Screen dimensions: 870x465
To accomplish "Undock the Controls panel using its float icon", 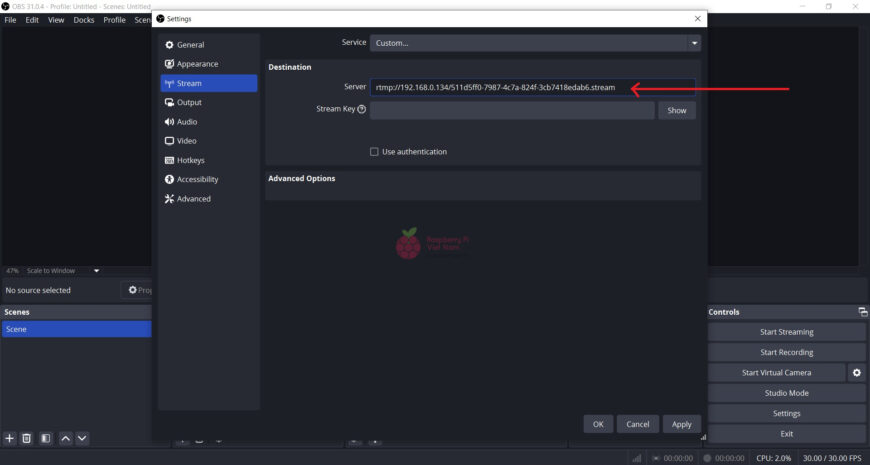I will coord(862,312).
